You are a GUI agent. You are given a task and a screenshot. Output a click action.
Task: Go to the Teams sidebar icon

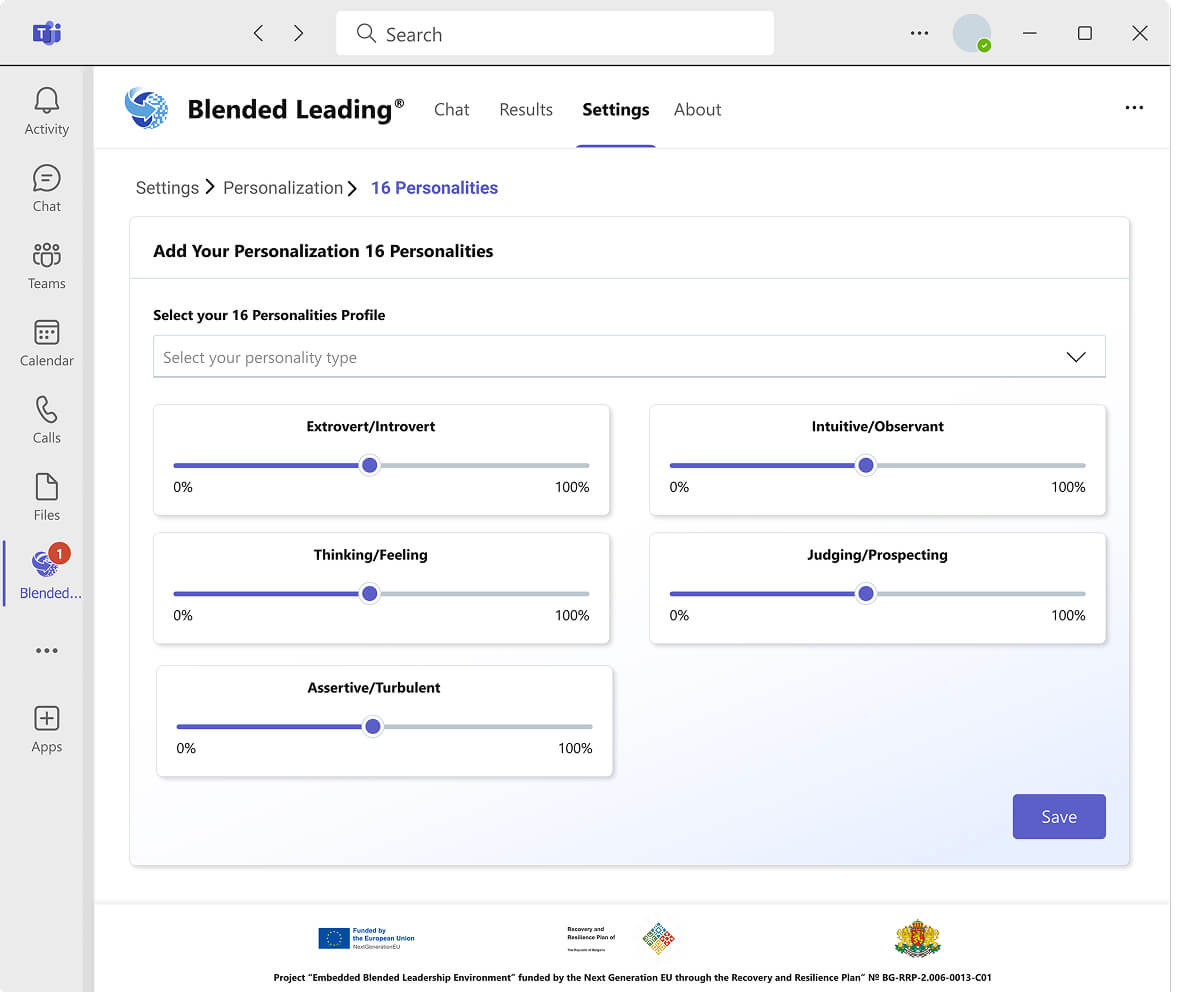[46, 256]
